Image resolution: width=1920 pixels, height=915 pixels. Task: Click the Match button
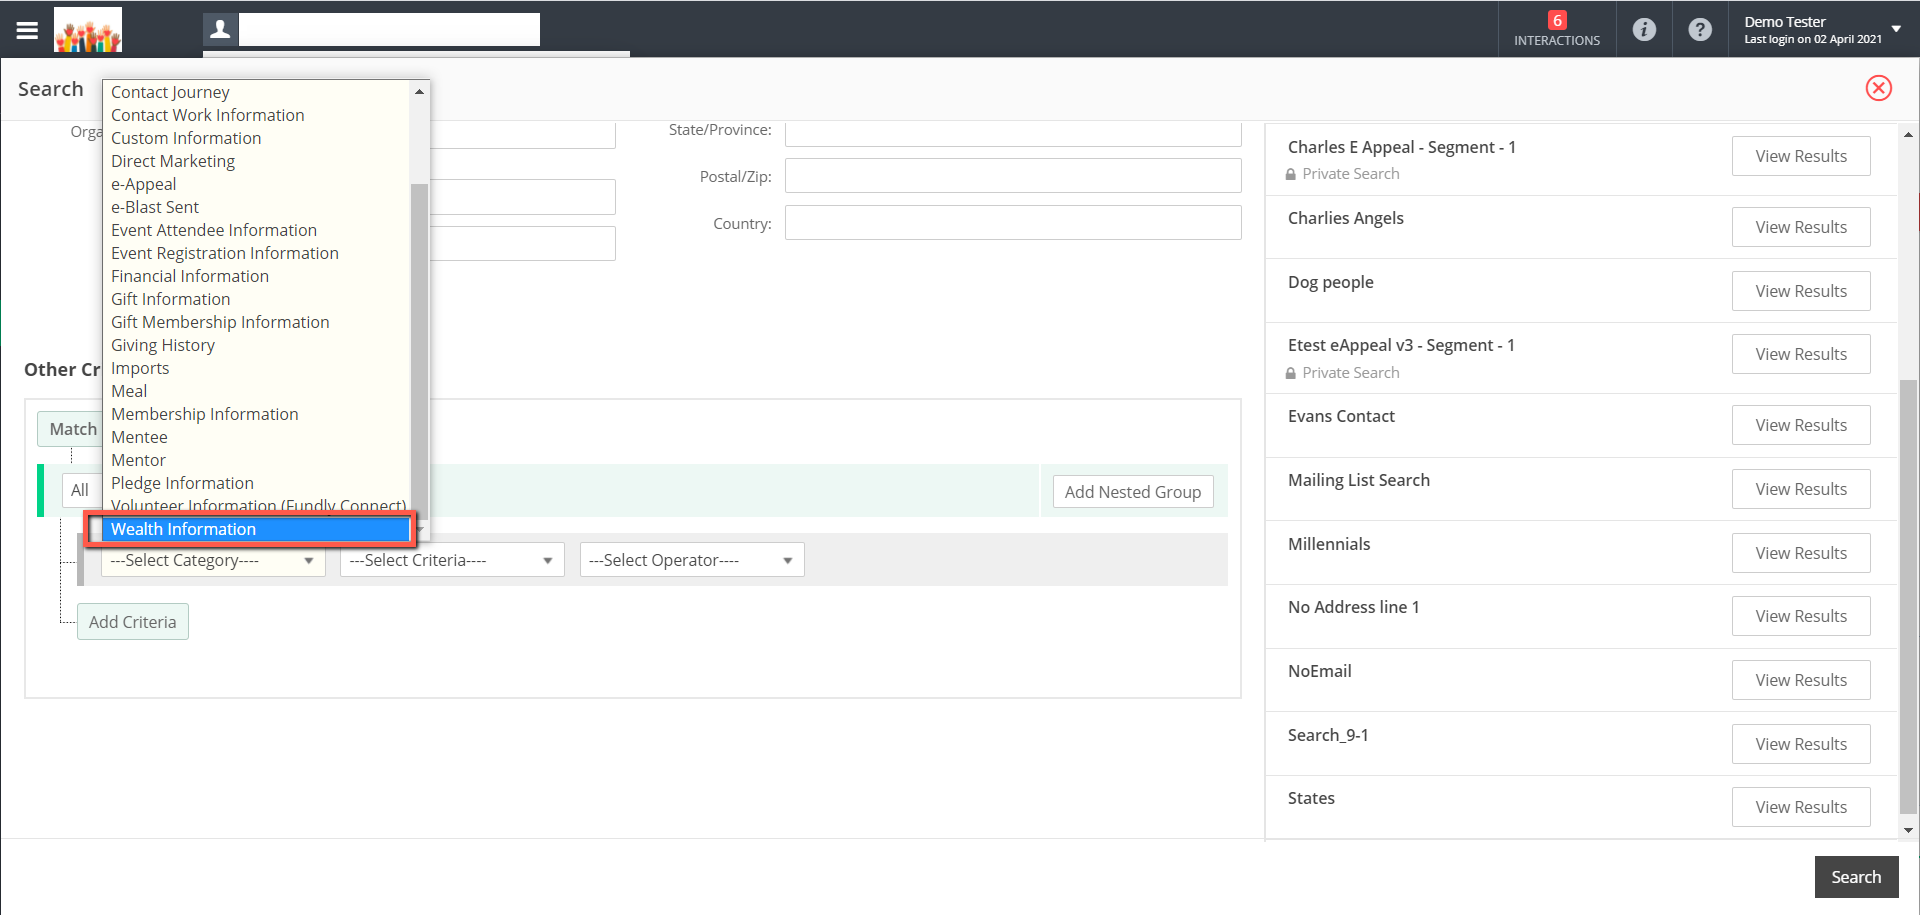pyautogui.click(x=70, y=429)
